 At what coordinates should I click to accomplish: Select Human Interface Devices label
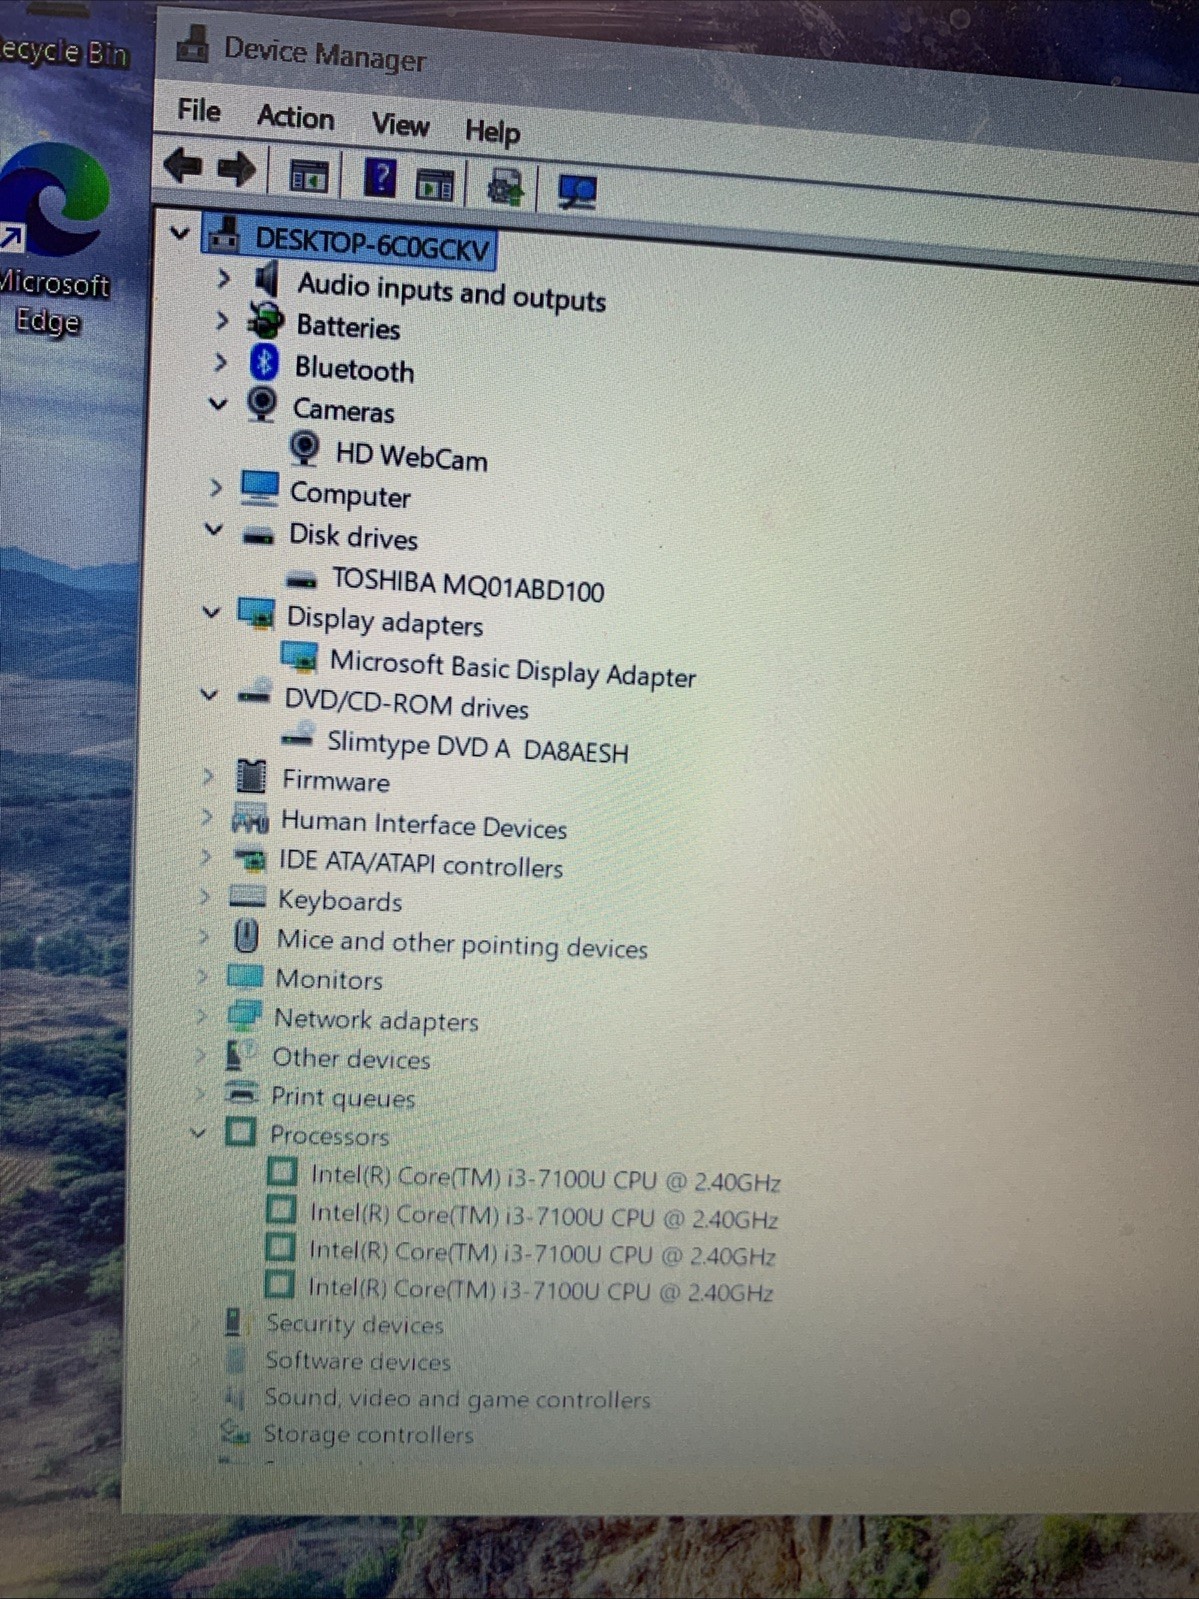pyautogui.click(x=424, y=825)
